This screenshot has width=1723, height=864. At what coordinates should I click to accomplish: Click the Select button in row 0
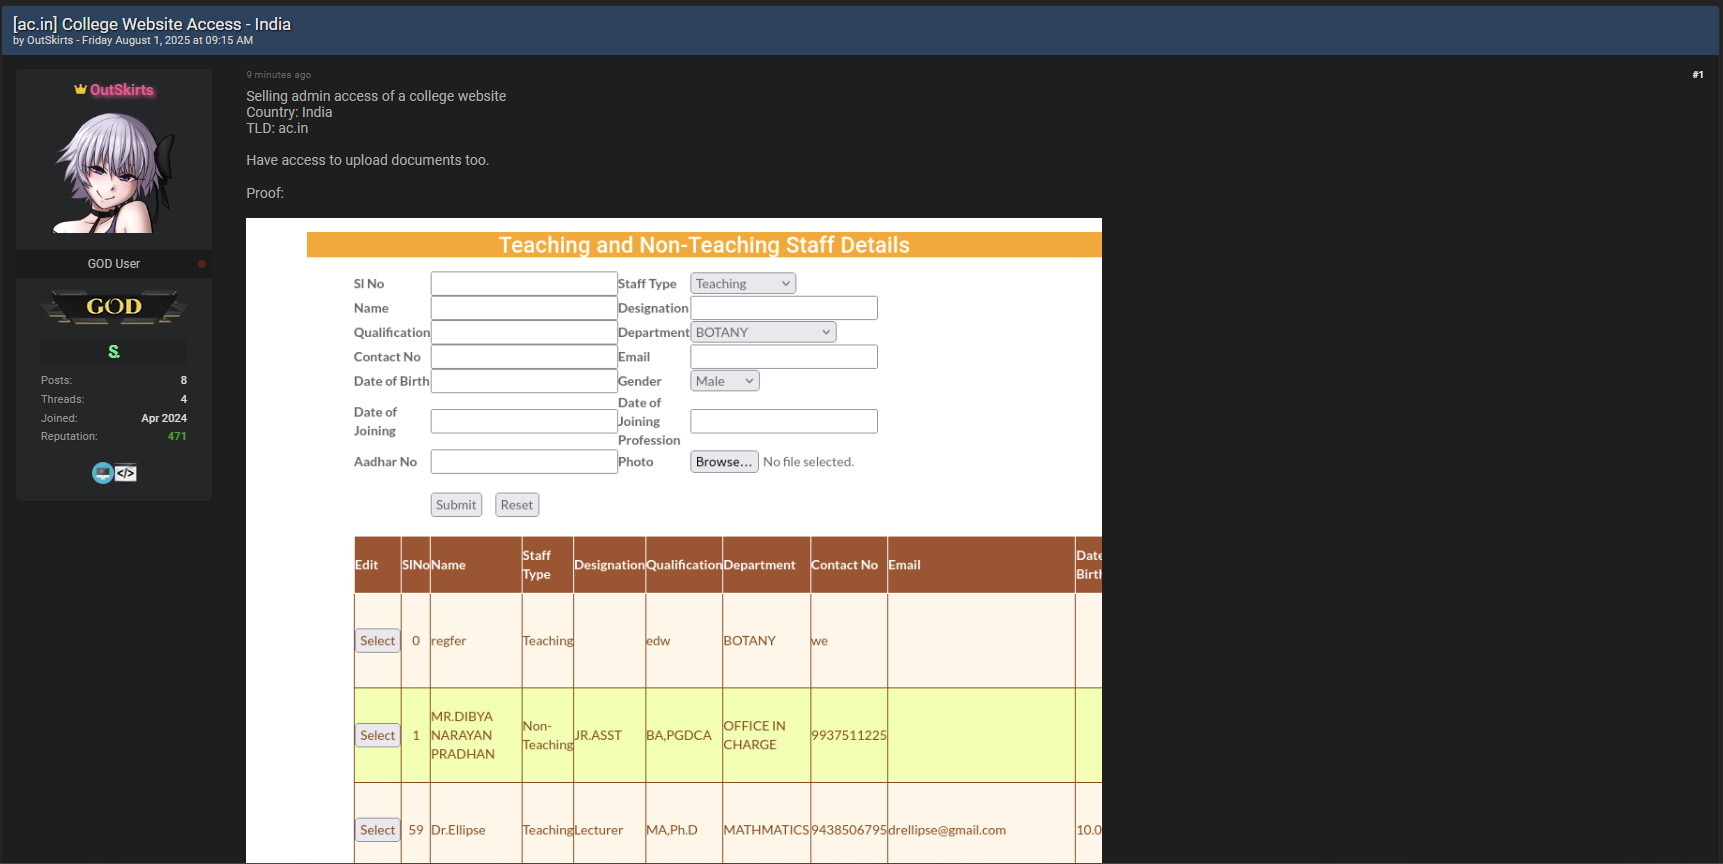378,641
